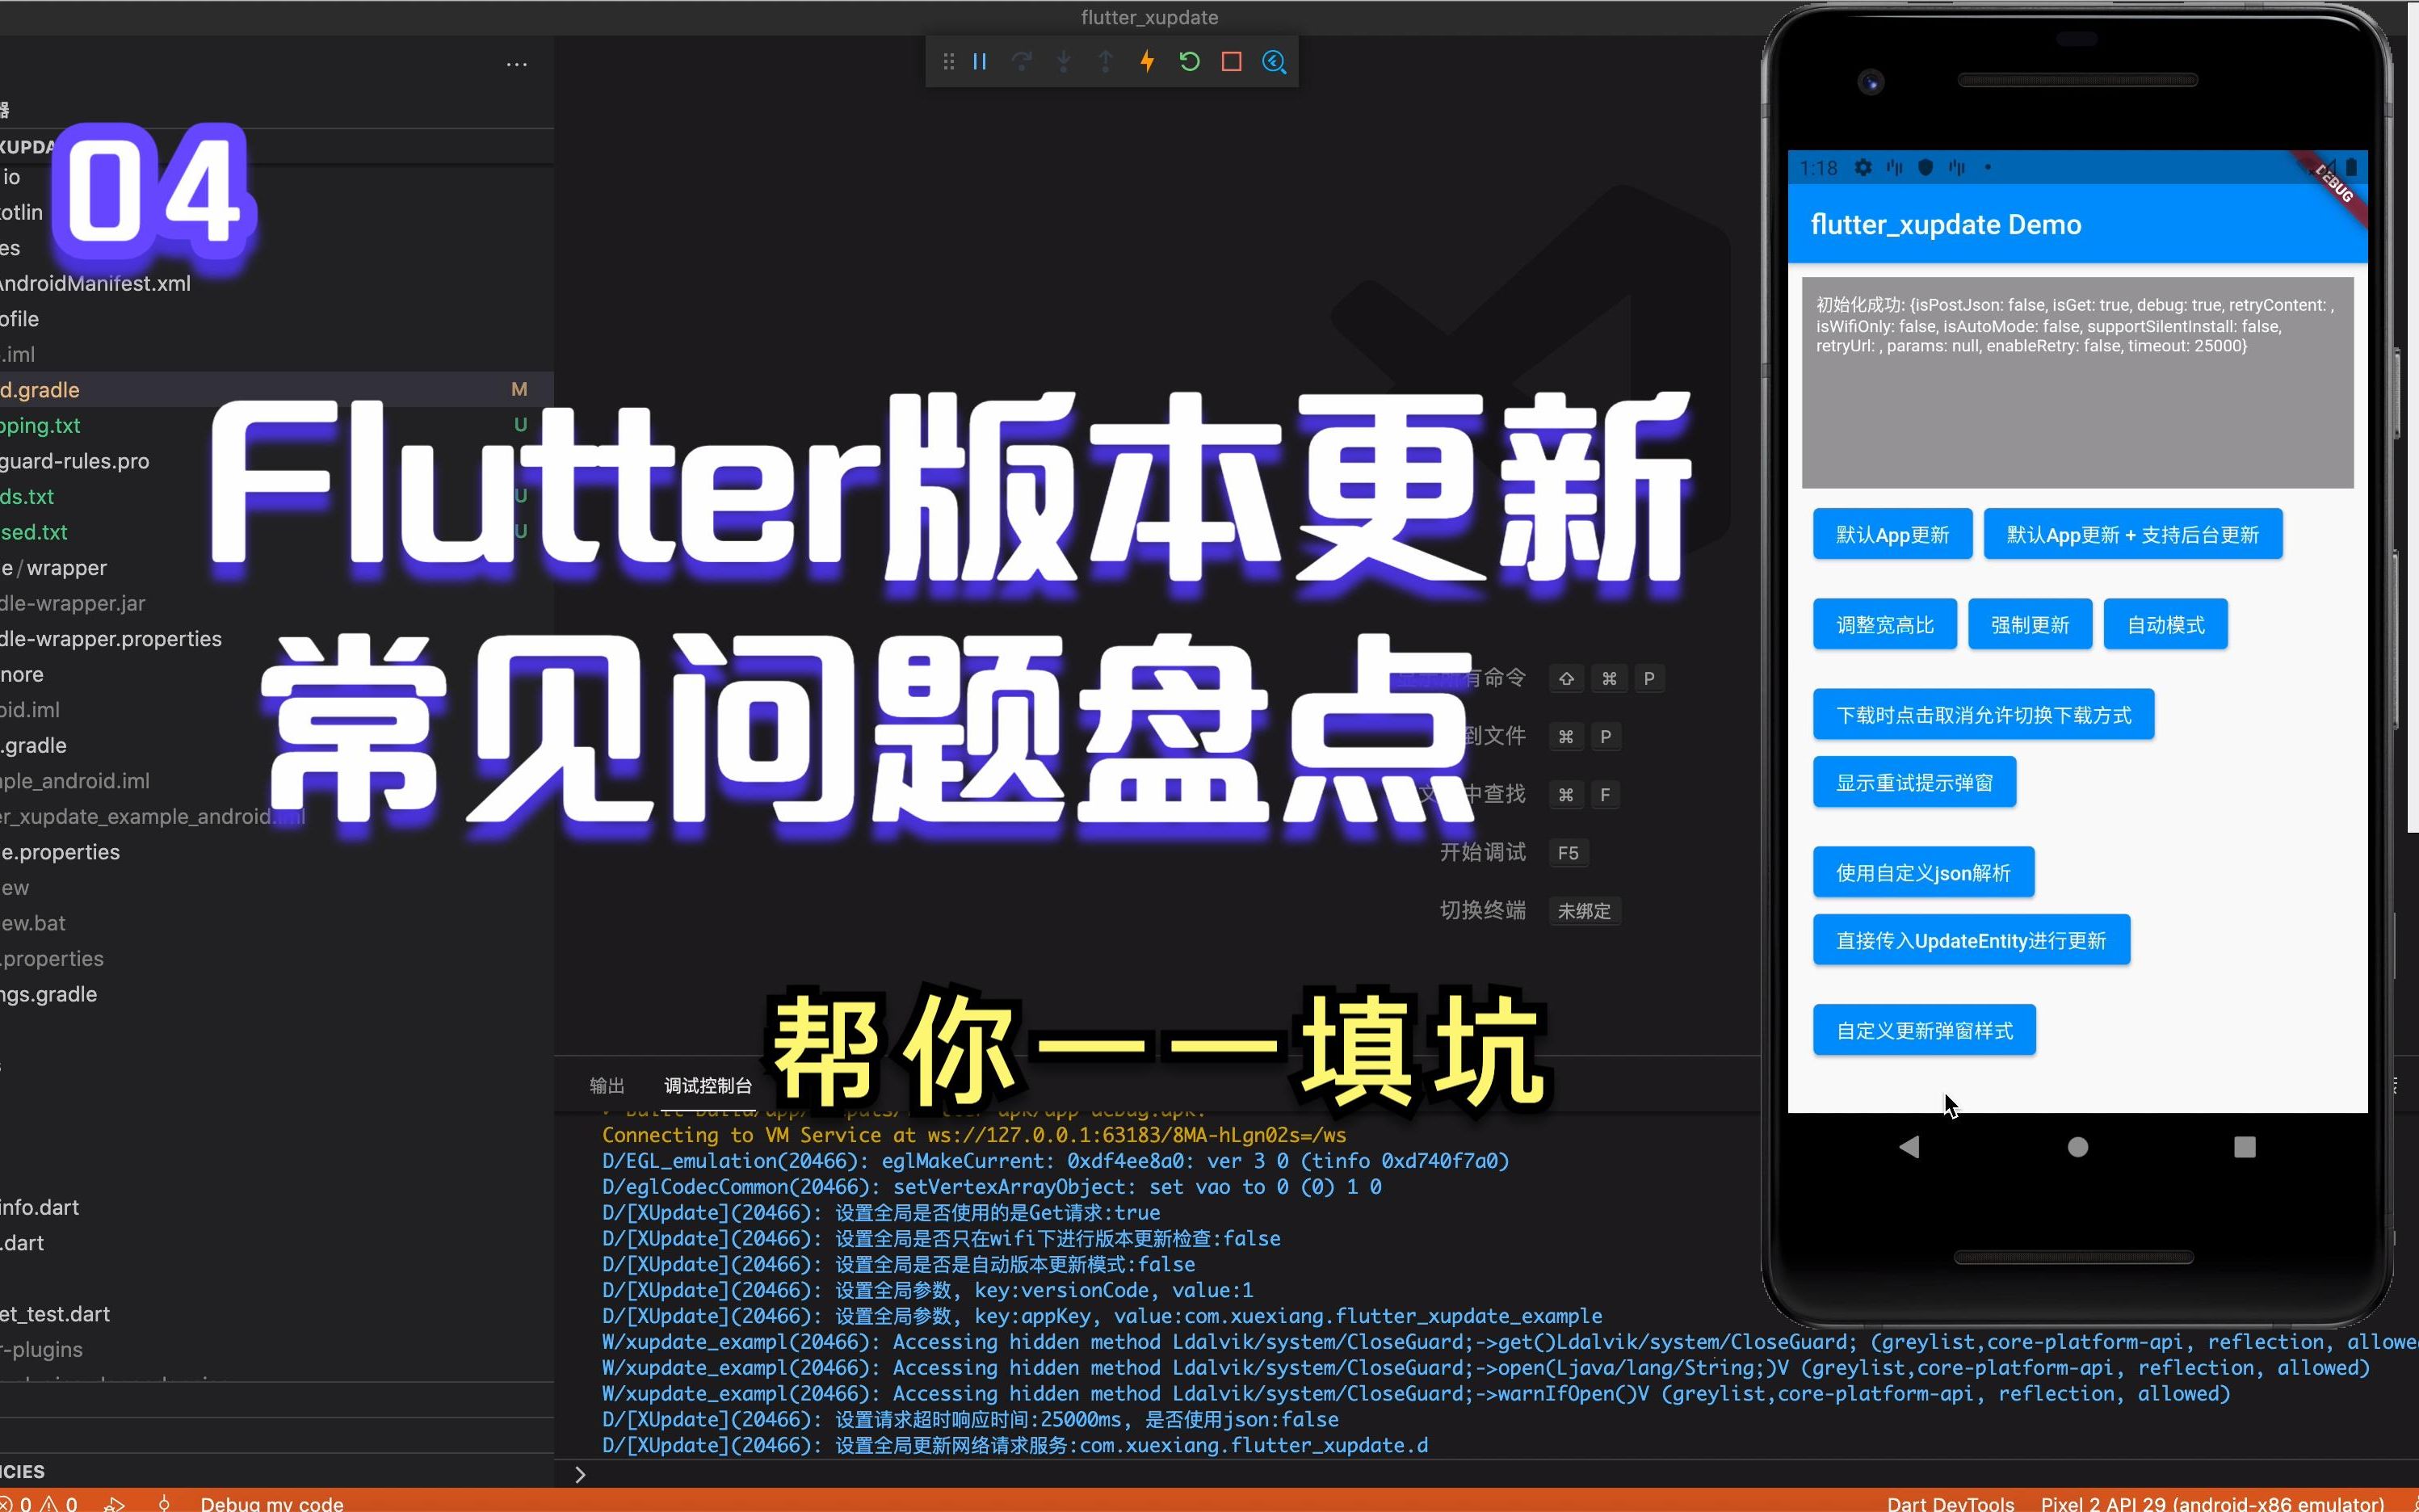Open explorer more actions ellipsis

click(x=516, y=64)
